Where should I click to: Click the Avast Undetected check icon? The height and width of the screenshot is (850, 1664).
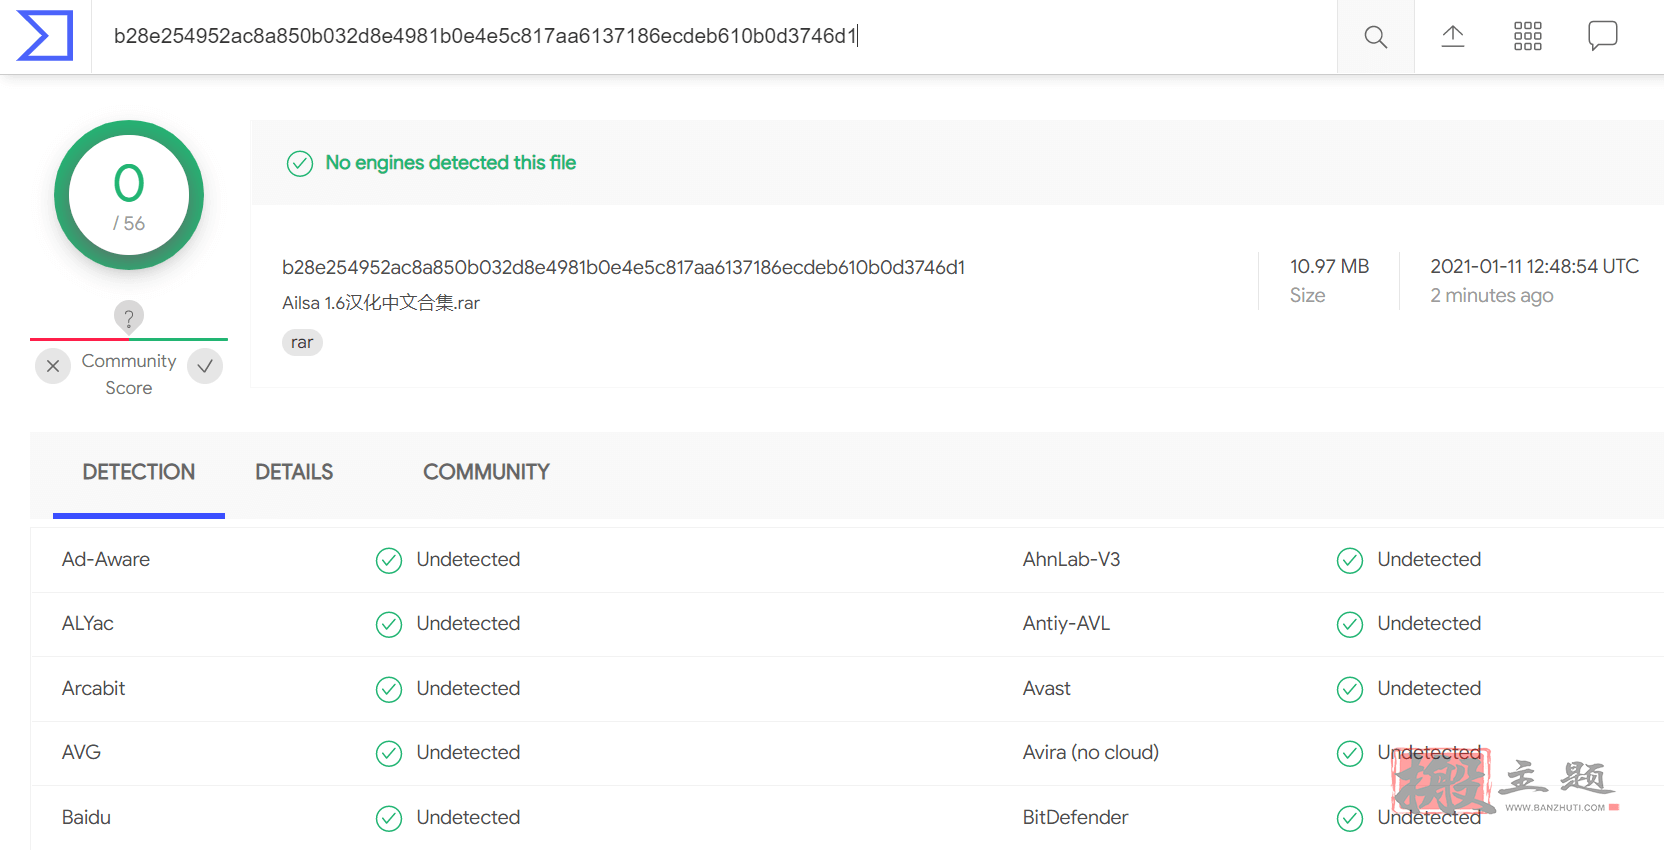(x=1350, y=689)
